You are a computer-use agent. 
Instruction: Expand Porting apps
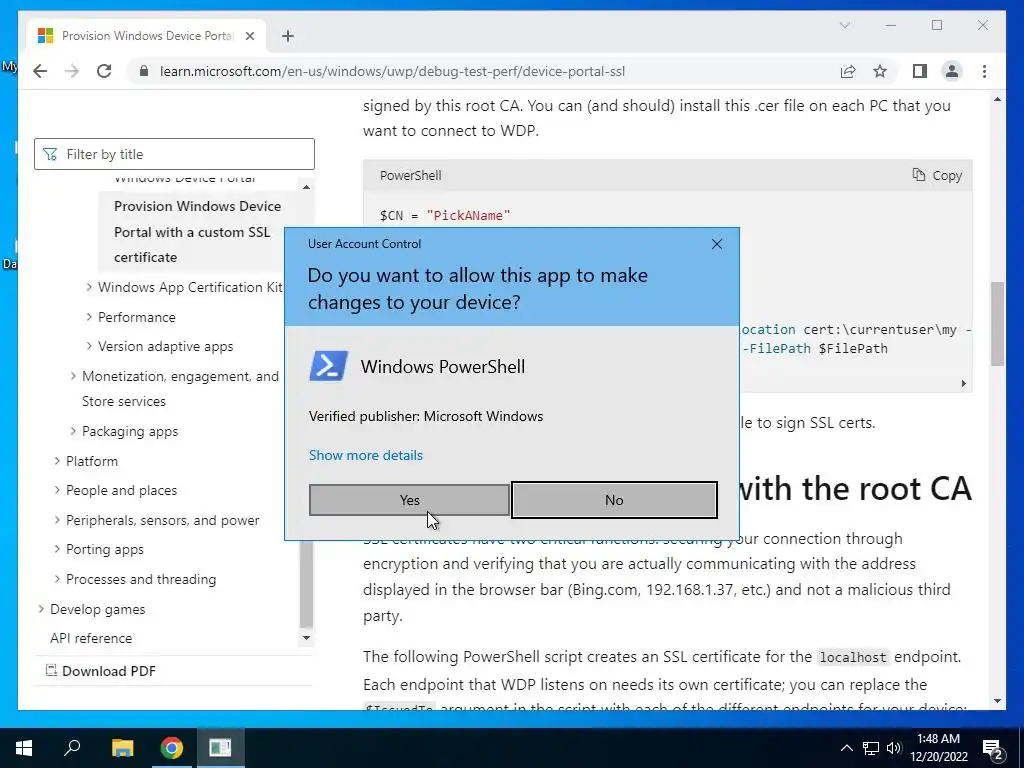point(57,549)
